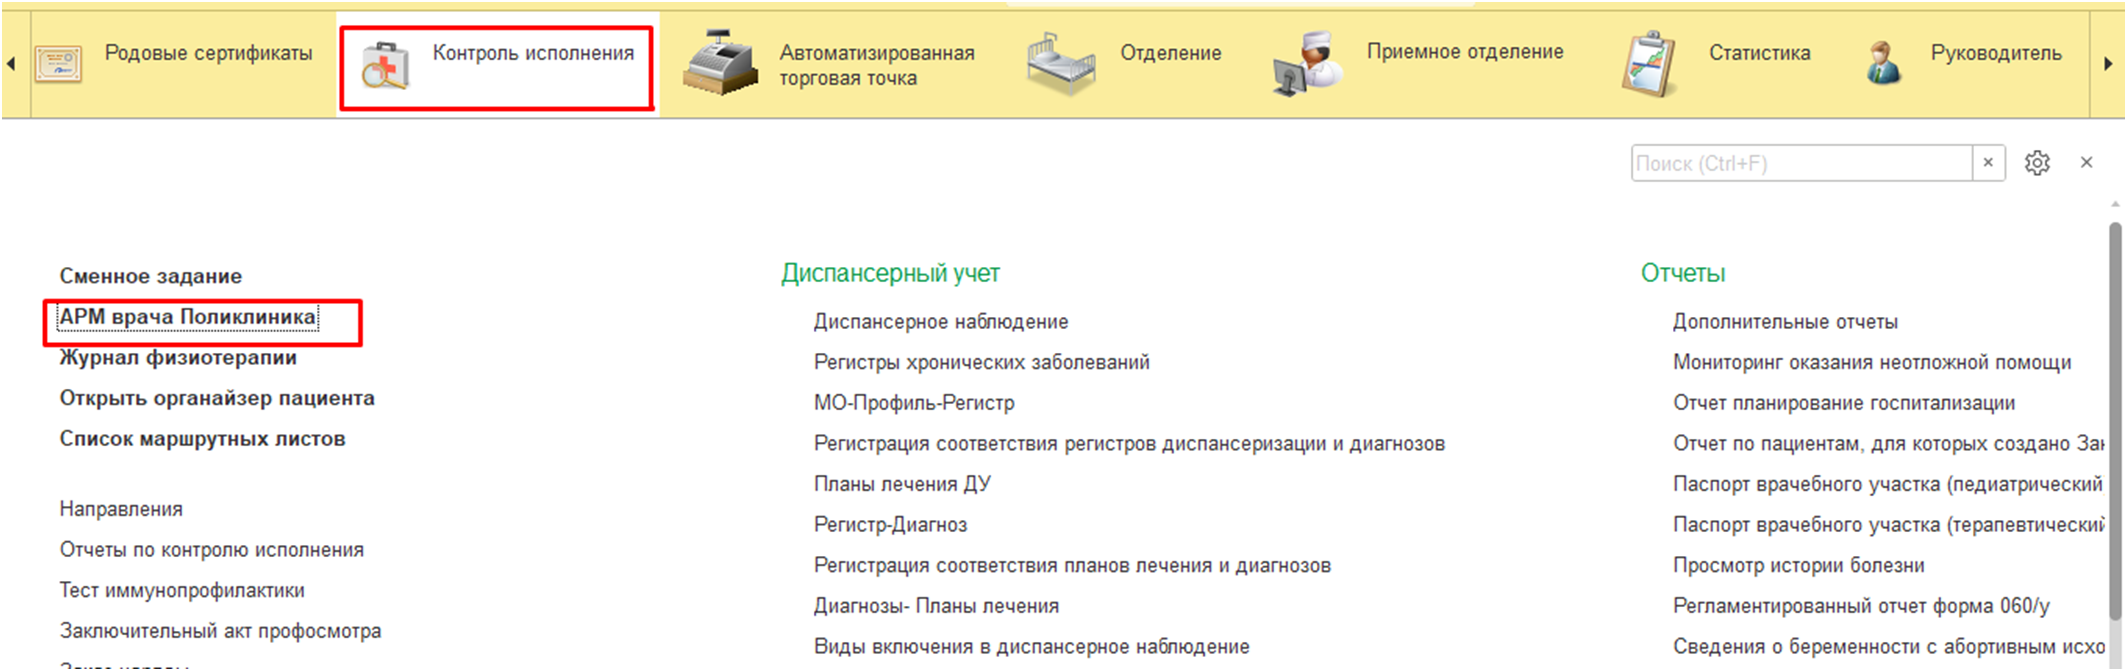Click the Статистика clipboard chart icon
The image size is (2127, 671).
click(1648, 65)
